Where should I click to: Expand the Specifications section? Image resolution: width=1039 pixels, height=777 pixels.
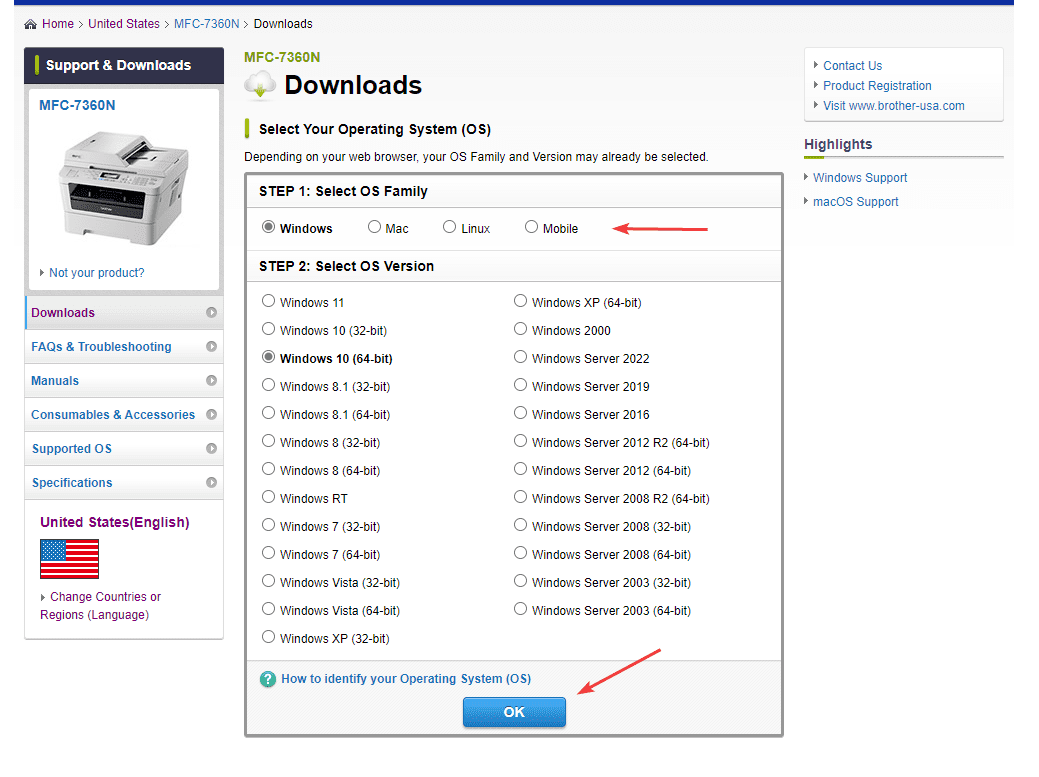pos(71,483)
